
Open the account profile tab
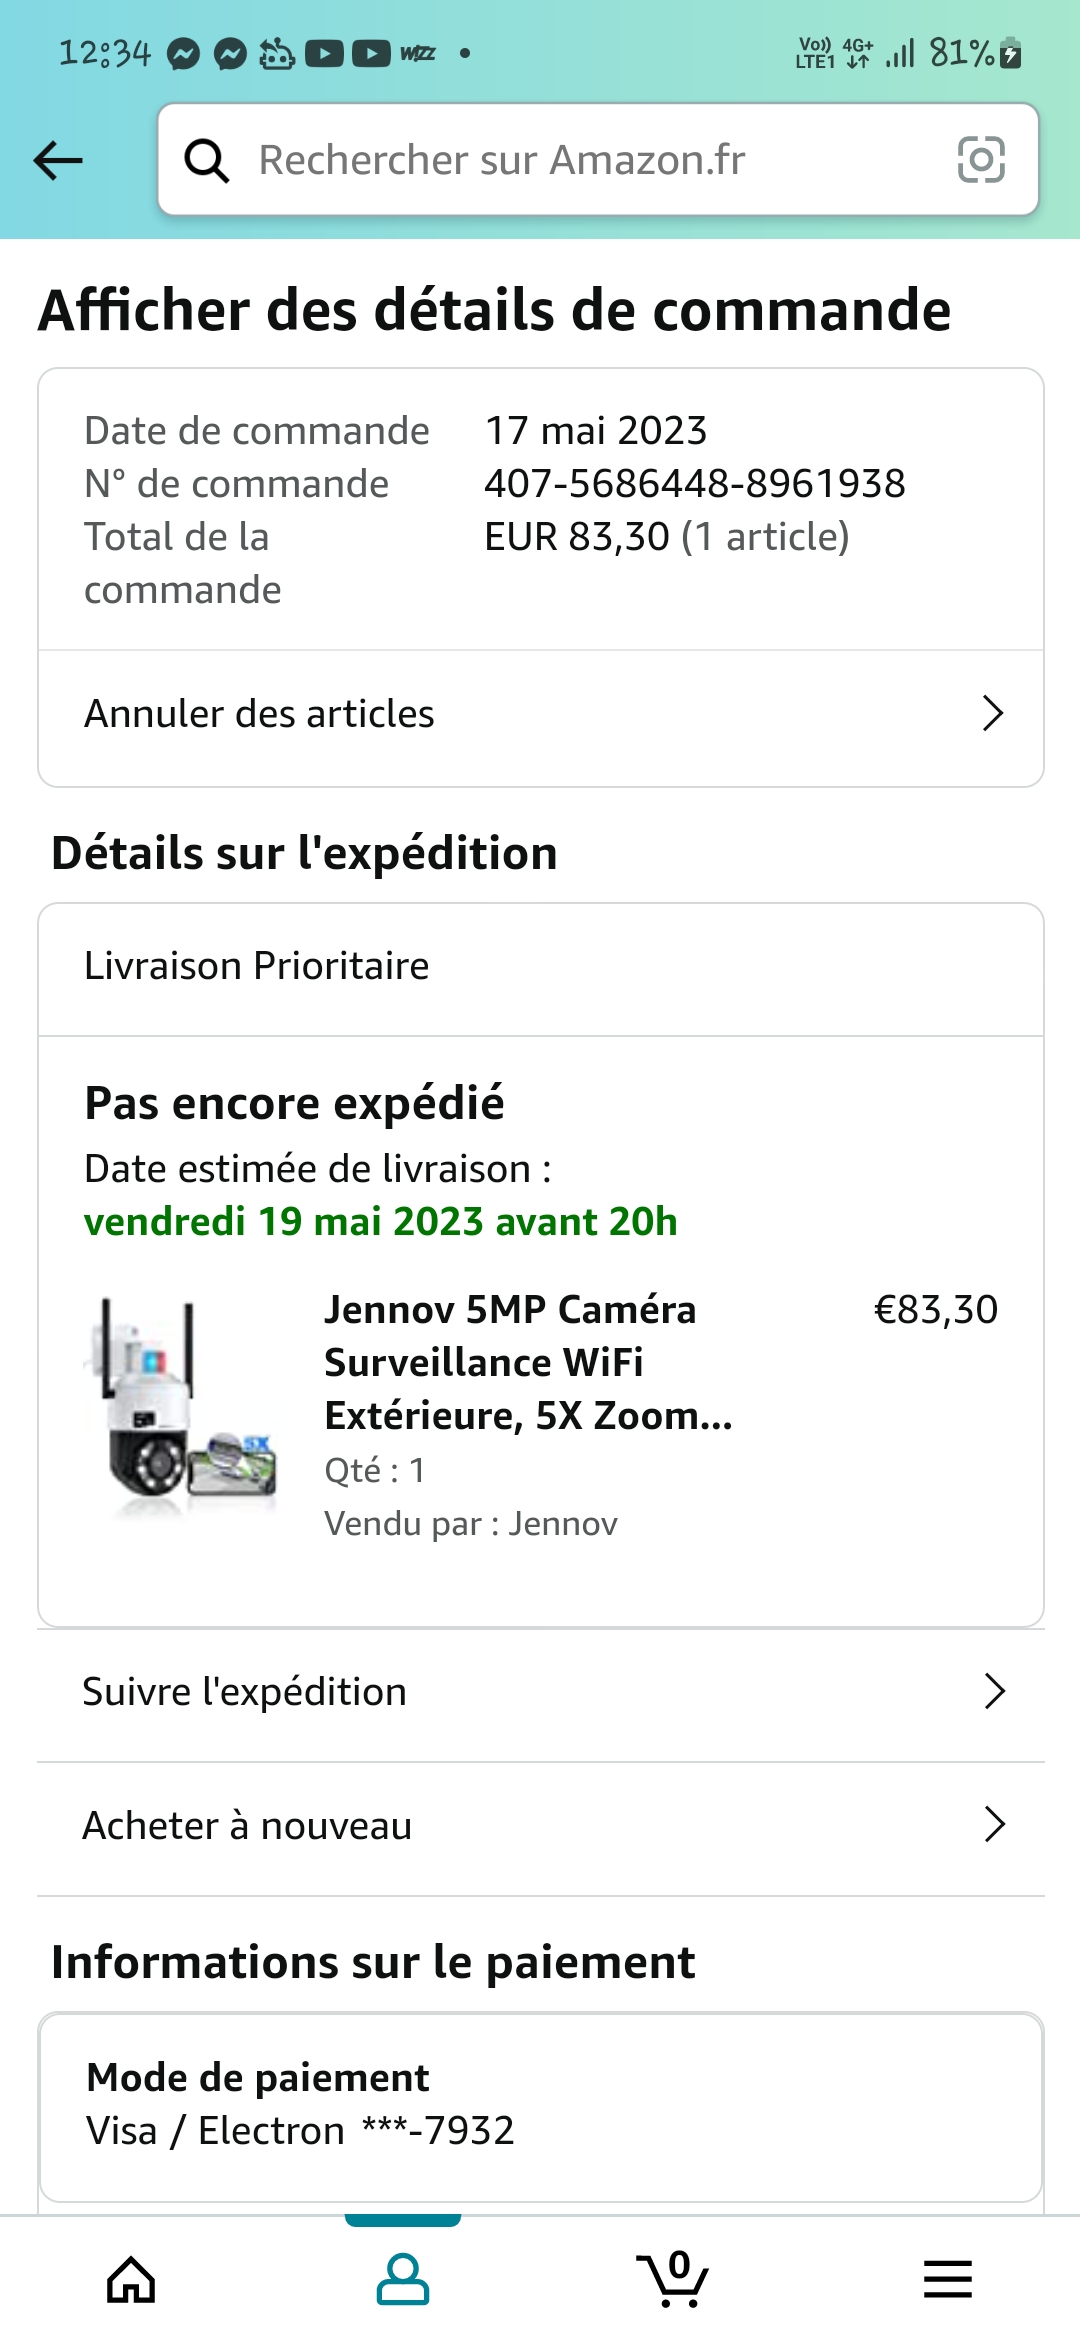(x=402, y=2280)
